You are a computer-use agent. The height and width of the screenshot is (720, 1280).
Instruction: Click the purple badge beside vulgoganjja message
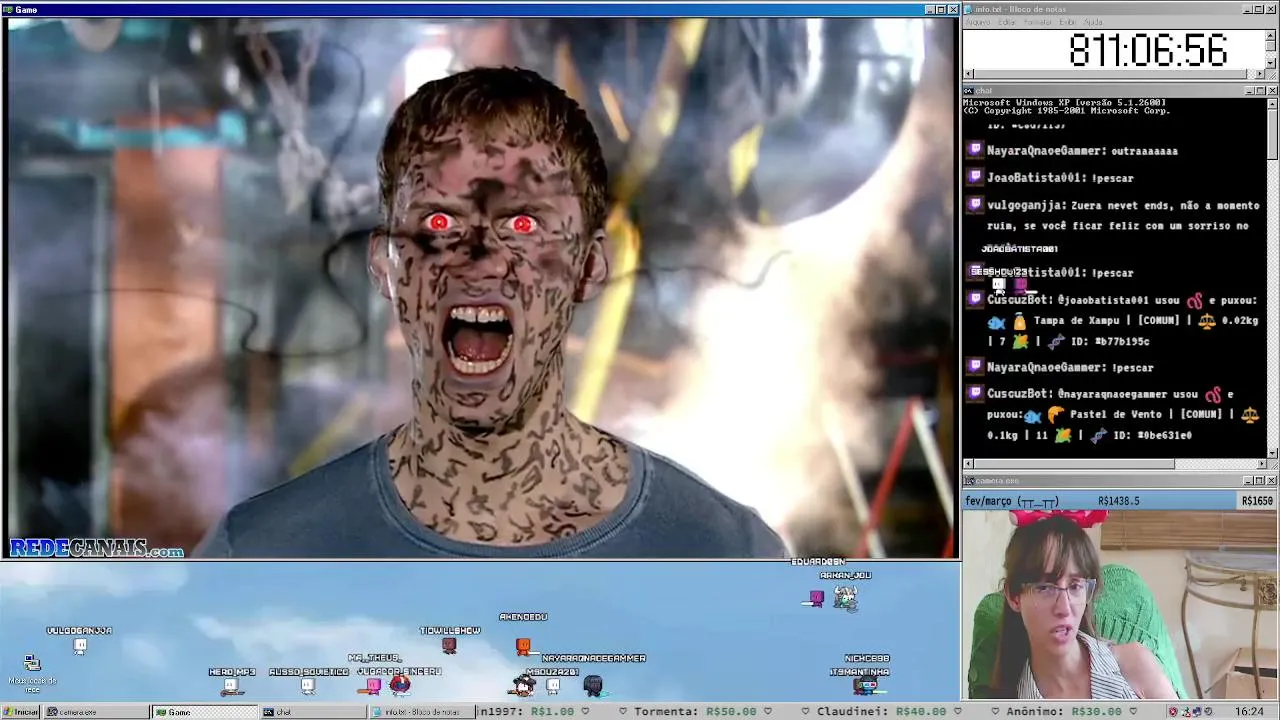coord(975,205)
